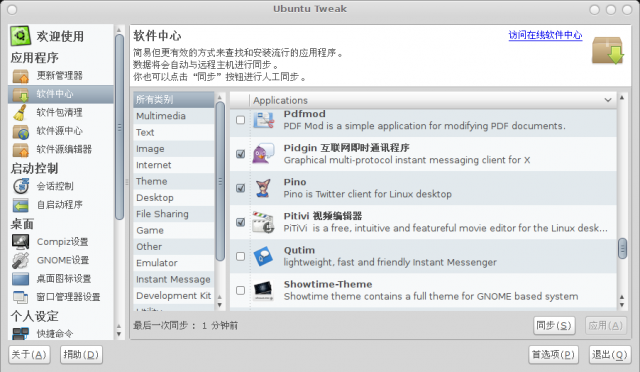The width and height of the screenshot is (640, 372).
Task: Click the left sidebar scrollbar thumb
Action: (119, 127)
